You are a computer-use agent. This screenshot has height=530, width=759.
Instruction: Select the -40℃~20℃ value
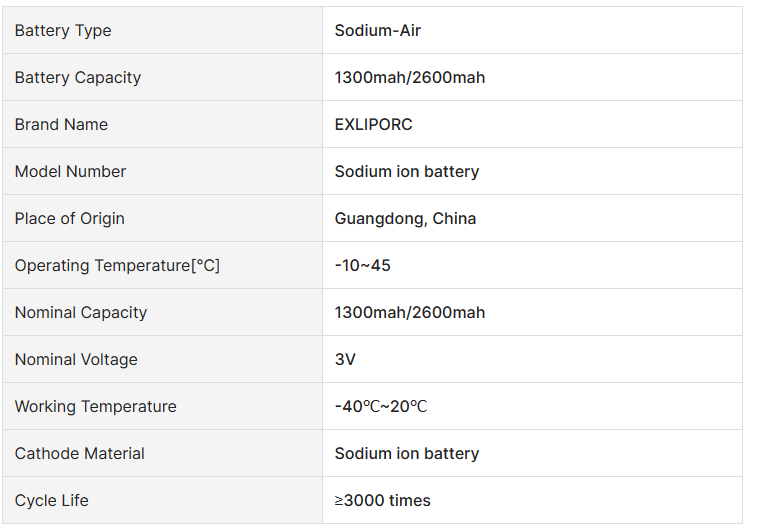(381, 407)
